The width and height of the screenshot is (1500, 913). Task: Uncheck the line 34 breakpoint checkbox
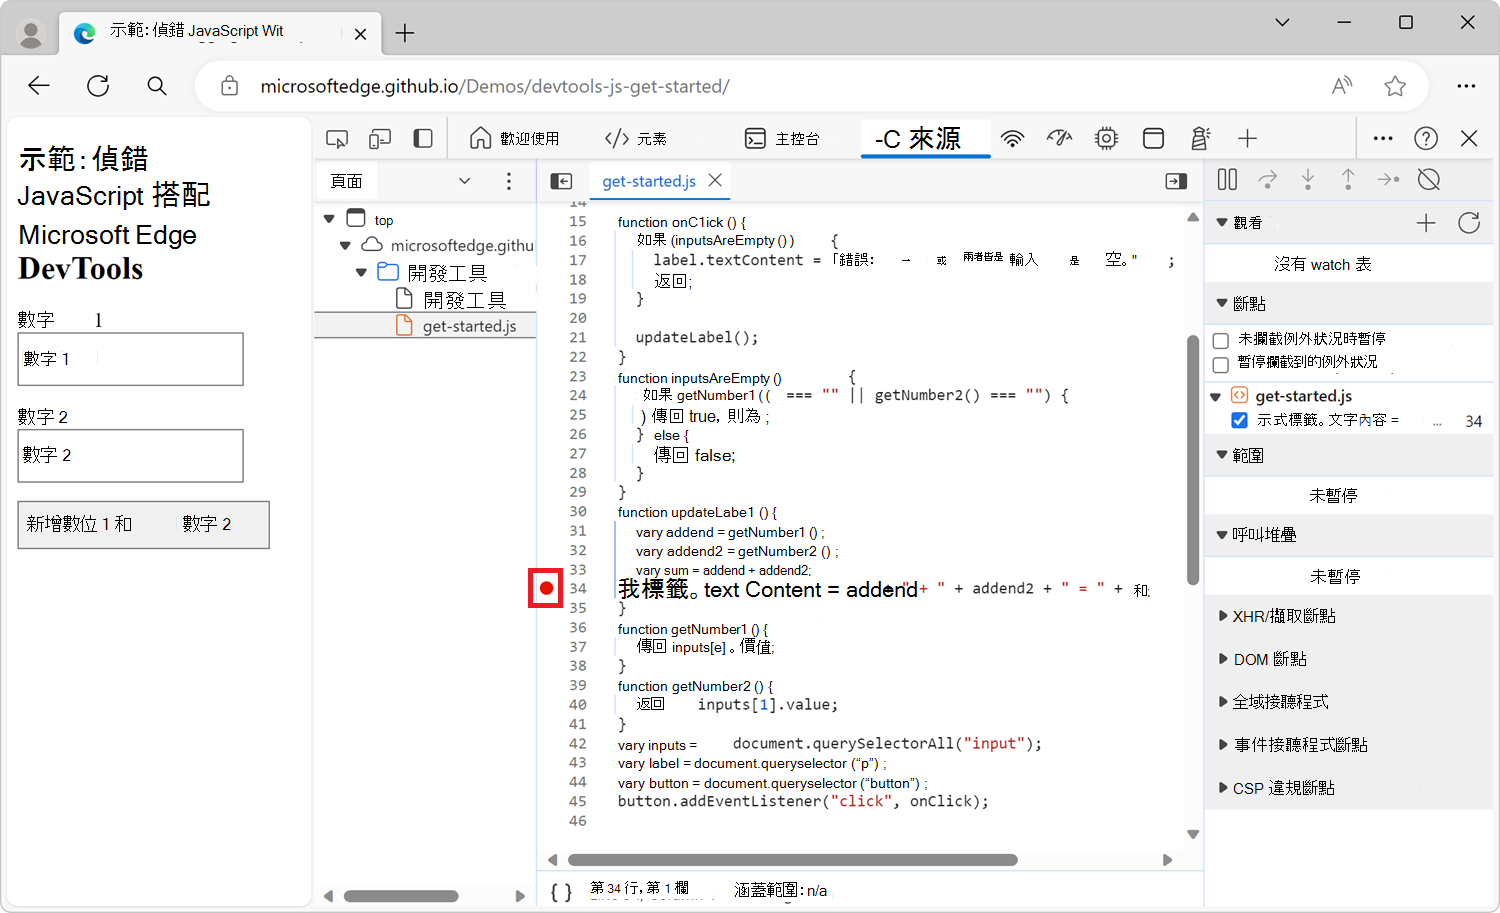pos(1240,420)
